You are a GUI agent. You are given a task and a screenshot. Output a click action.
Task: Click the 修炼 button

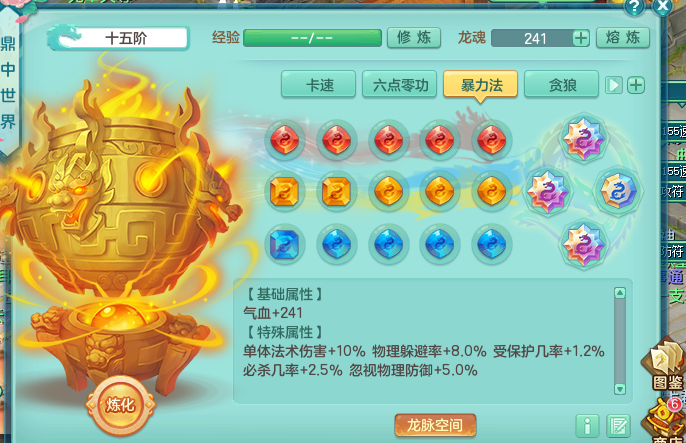[414, 38]
